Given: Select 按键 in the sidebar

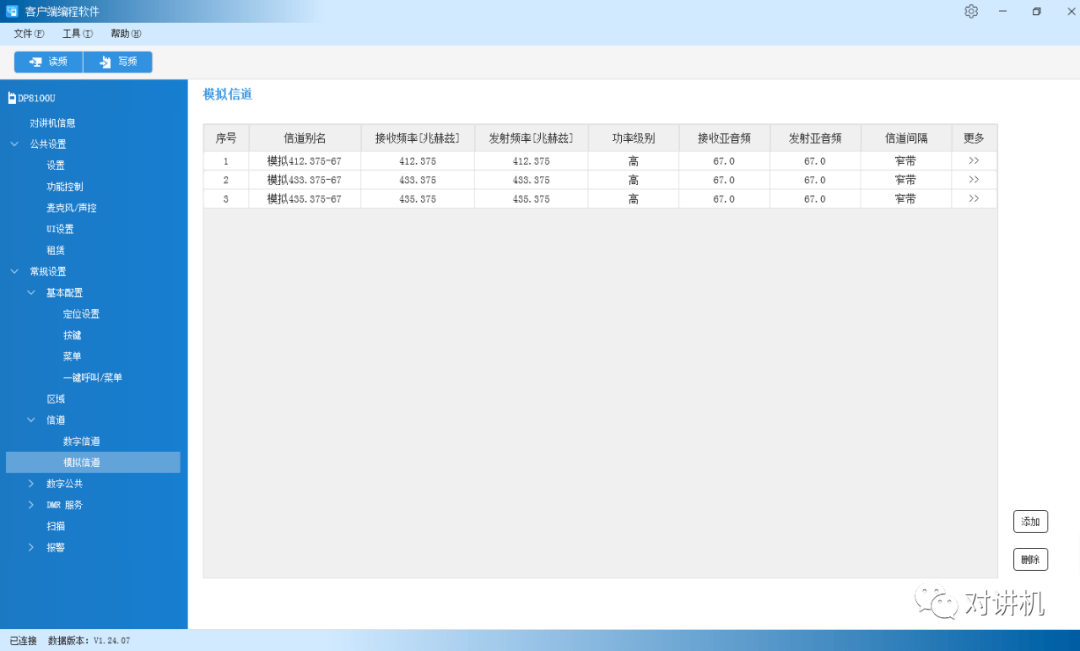Looking at the screenshot, I should coord(72,335).
